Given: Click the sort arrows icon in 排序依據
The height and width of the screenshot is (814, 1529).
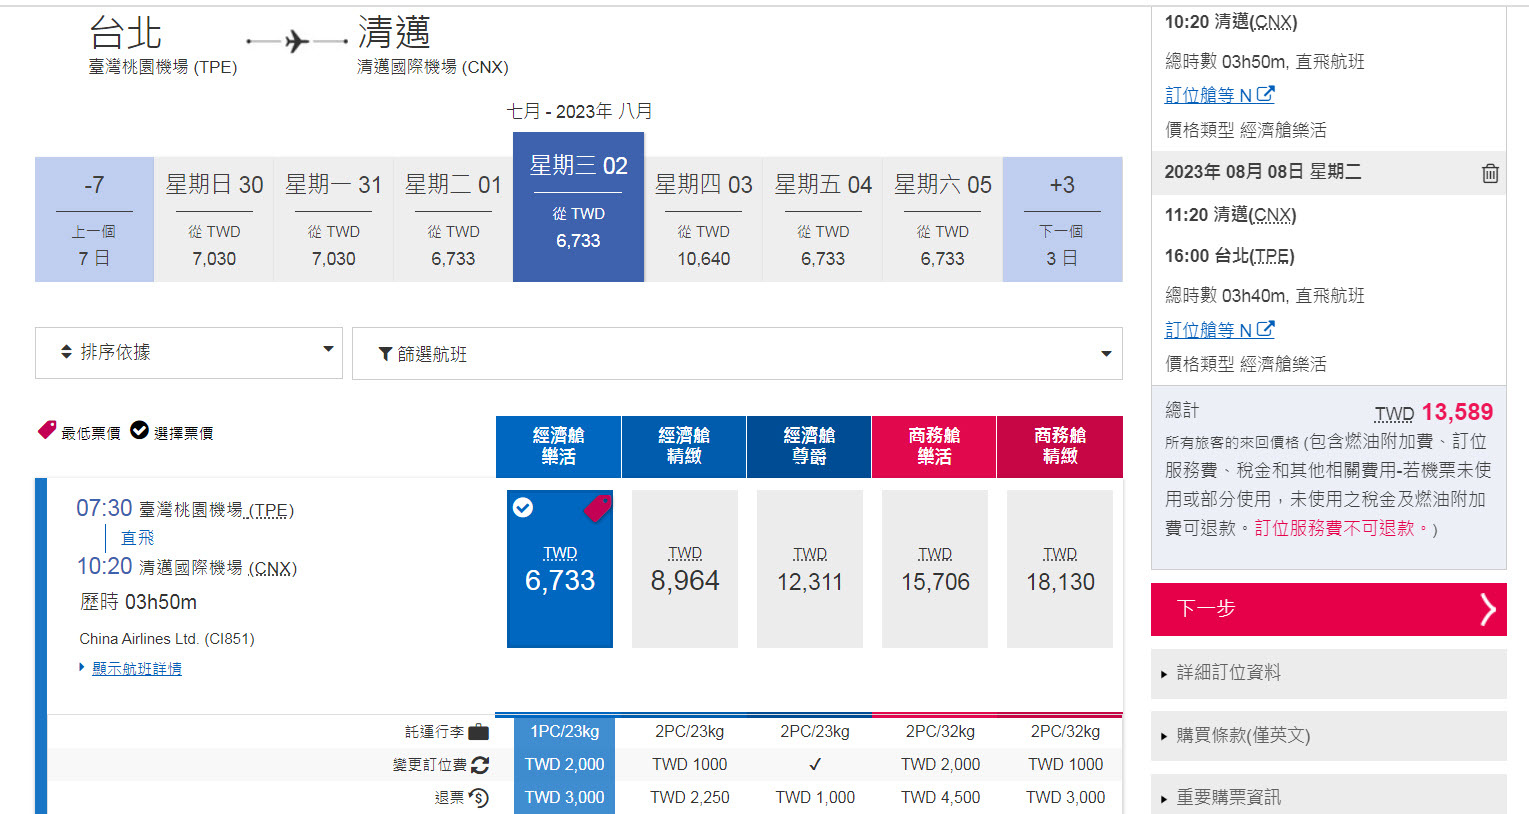Looking at the screenshot, I should click(67, 352).
